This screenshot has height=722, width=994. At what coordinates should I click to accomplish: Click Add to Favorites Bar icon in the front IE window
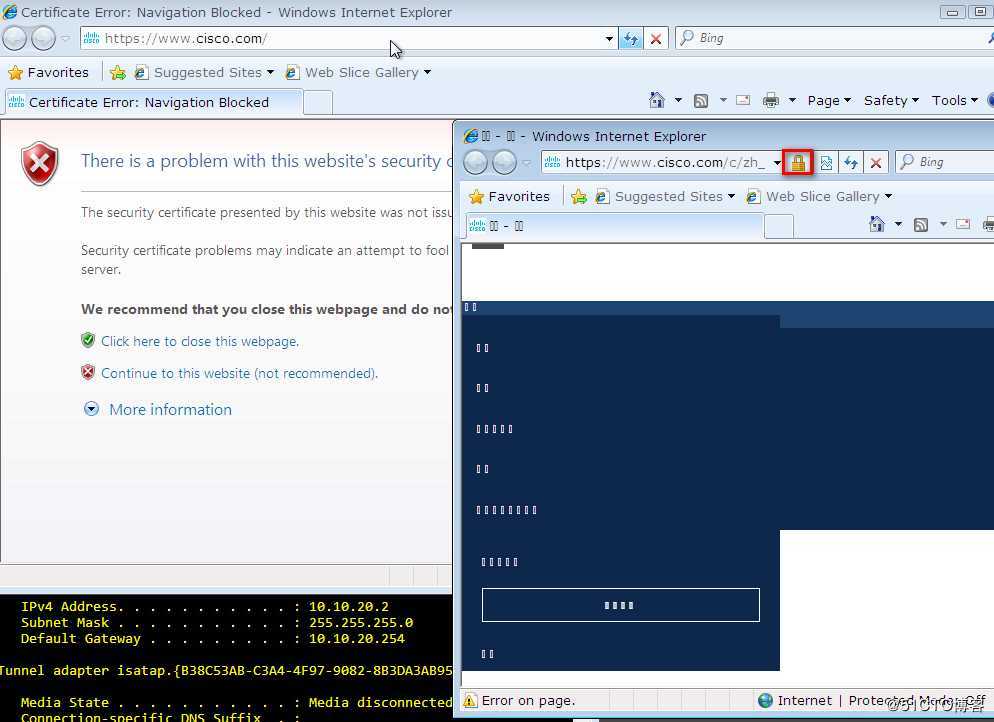click(578, 197)
